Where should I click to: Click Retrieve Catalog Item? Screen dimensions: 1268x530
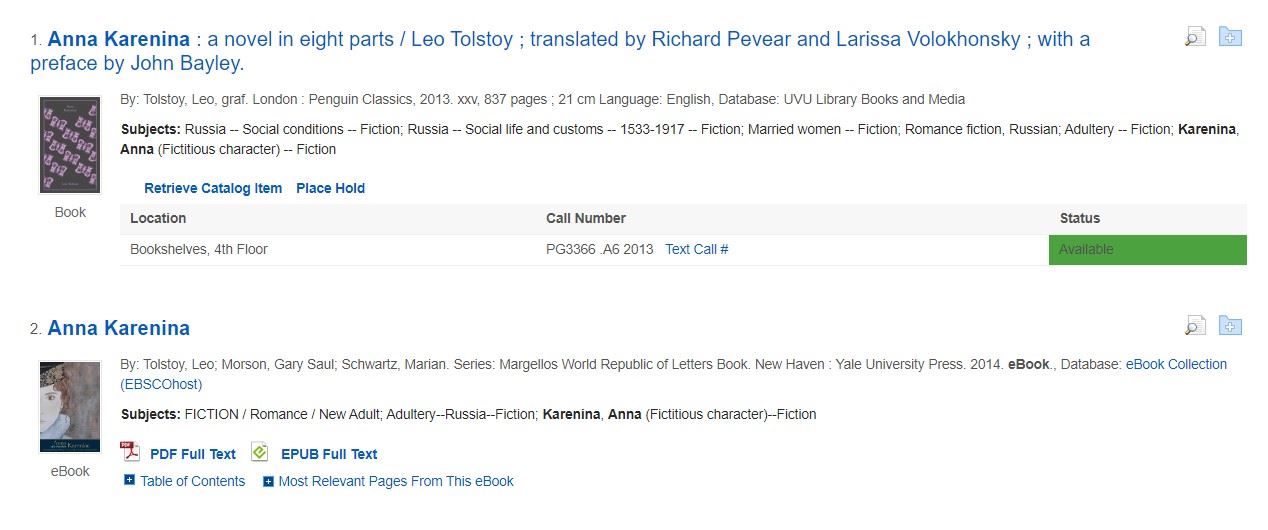(x=213, y=188)
